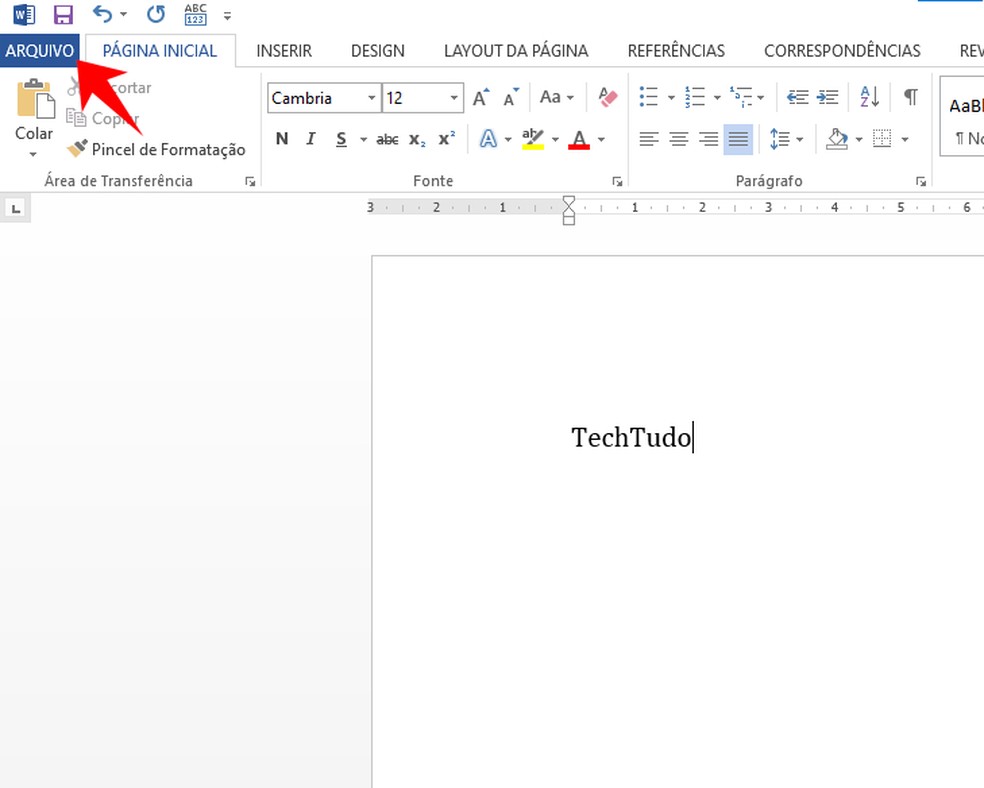Screen dimensions: 984x788
Task: Toggle show paragraph marks
Action: pyautogui.click(x=910, y=97)
